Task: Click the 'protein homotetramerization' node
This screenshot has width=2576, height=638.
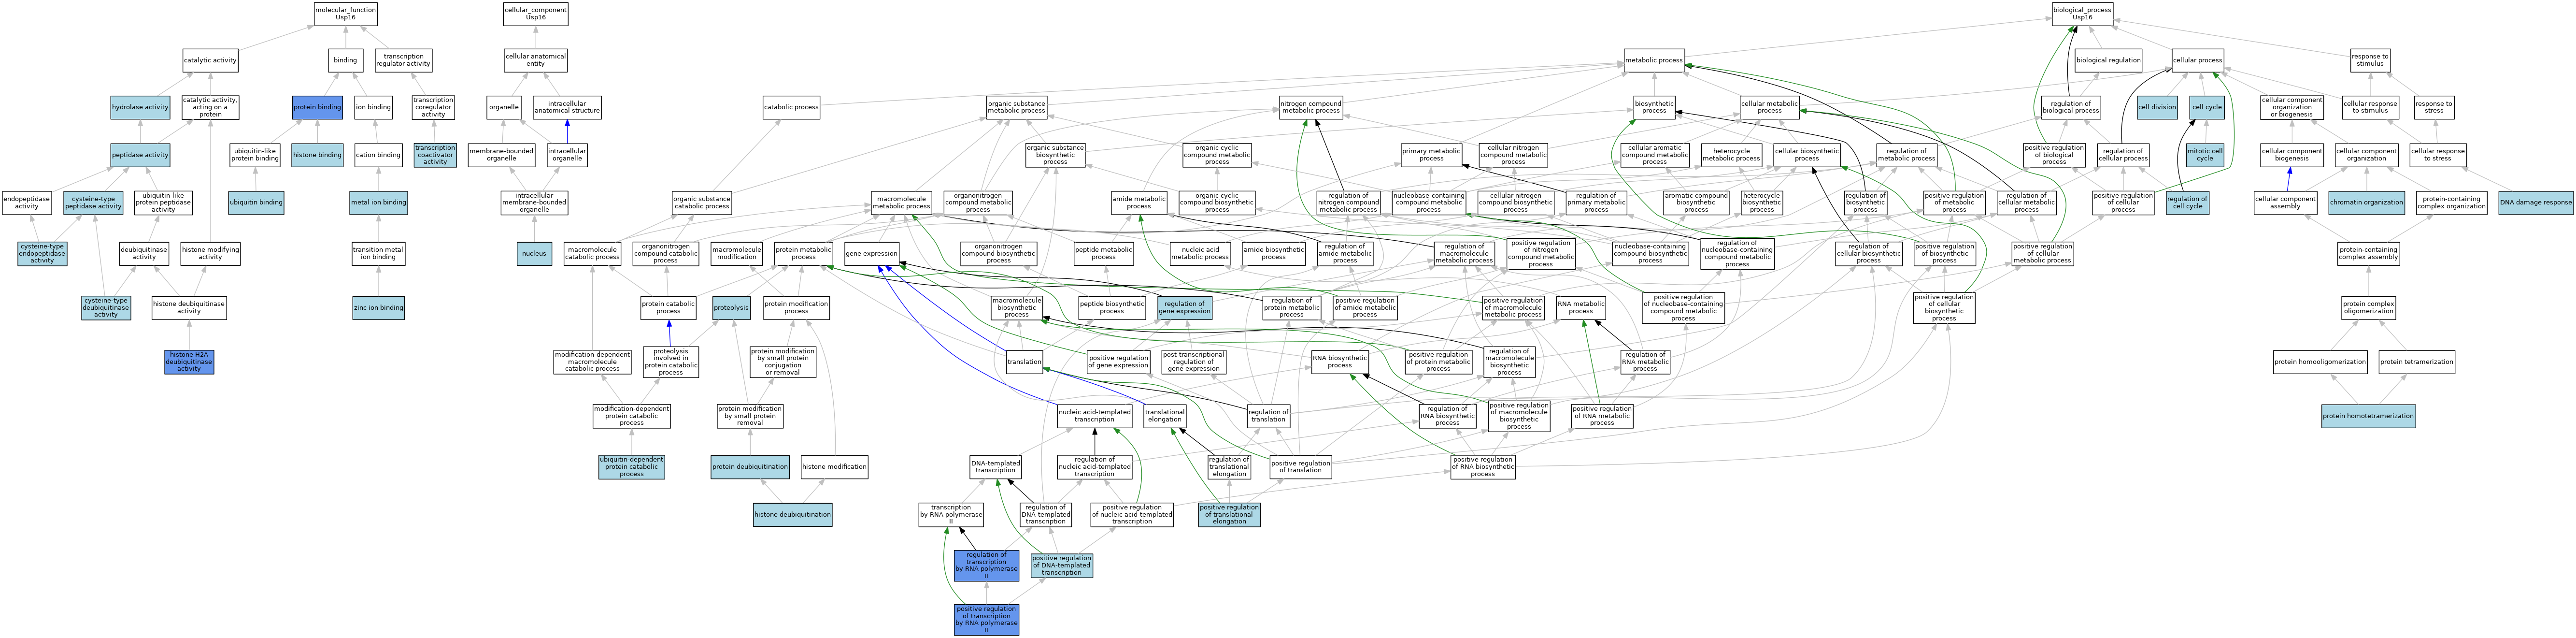Action: click(x=2368, y=416)
